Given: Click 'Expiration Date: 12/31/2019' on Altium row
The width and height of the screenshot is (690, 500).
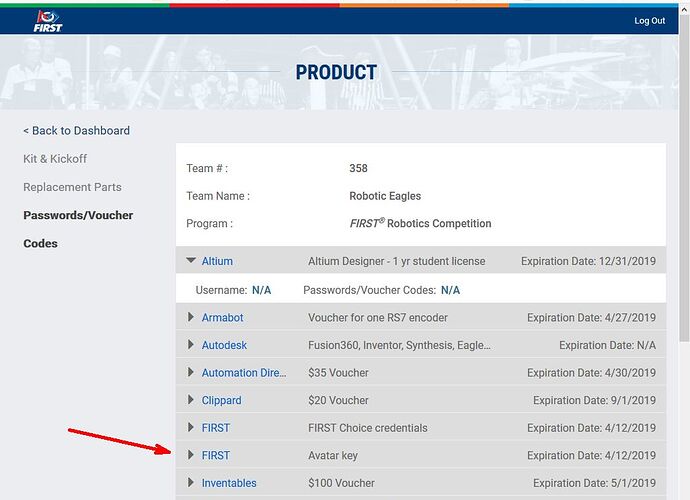Looking at the screenshot, I should pos(588,261).
